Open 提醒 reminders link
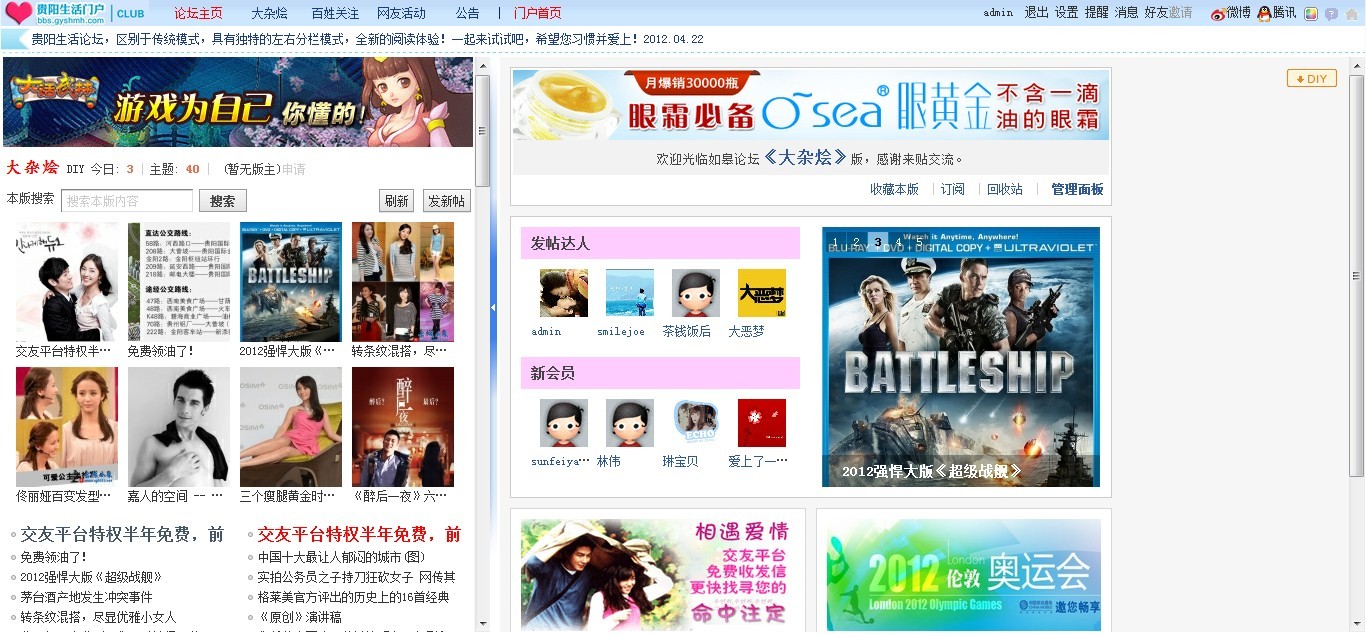This screenshot has width=1366, height=636. [1096, 13]
